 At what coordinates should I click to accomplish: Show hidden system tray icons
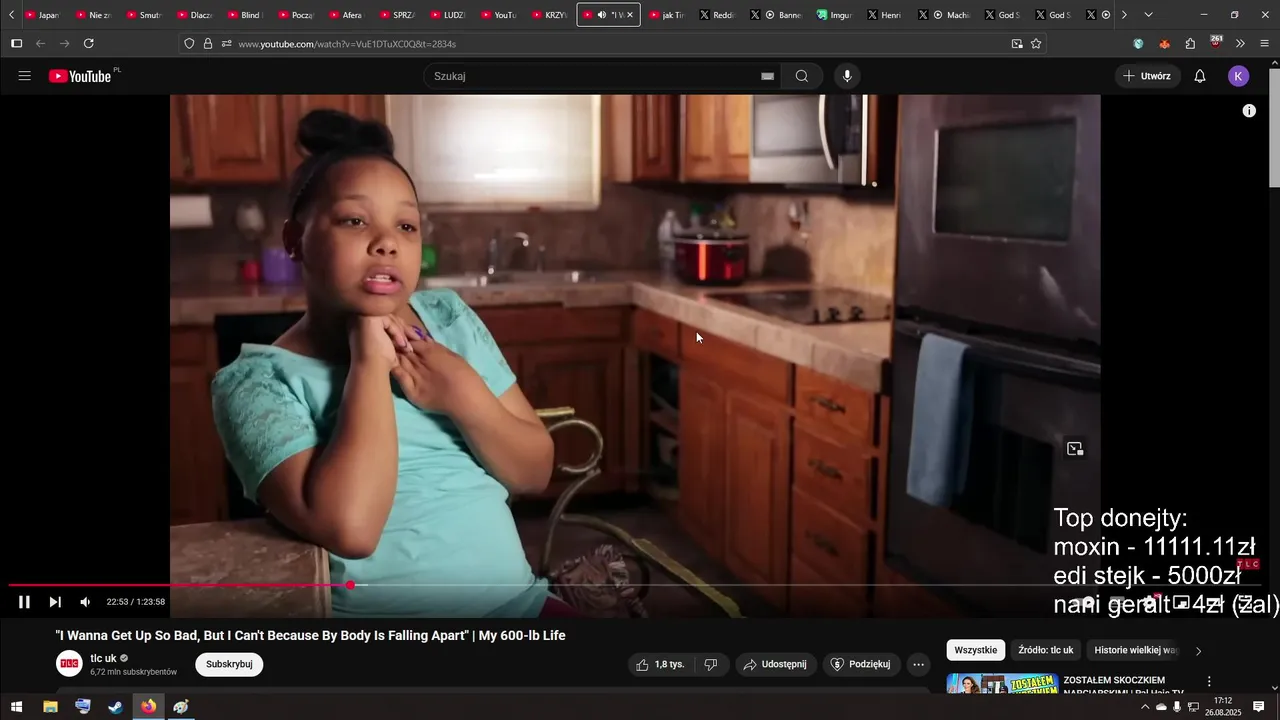pos(1144,707)
